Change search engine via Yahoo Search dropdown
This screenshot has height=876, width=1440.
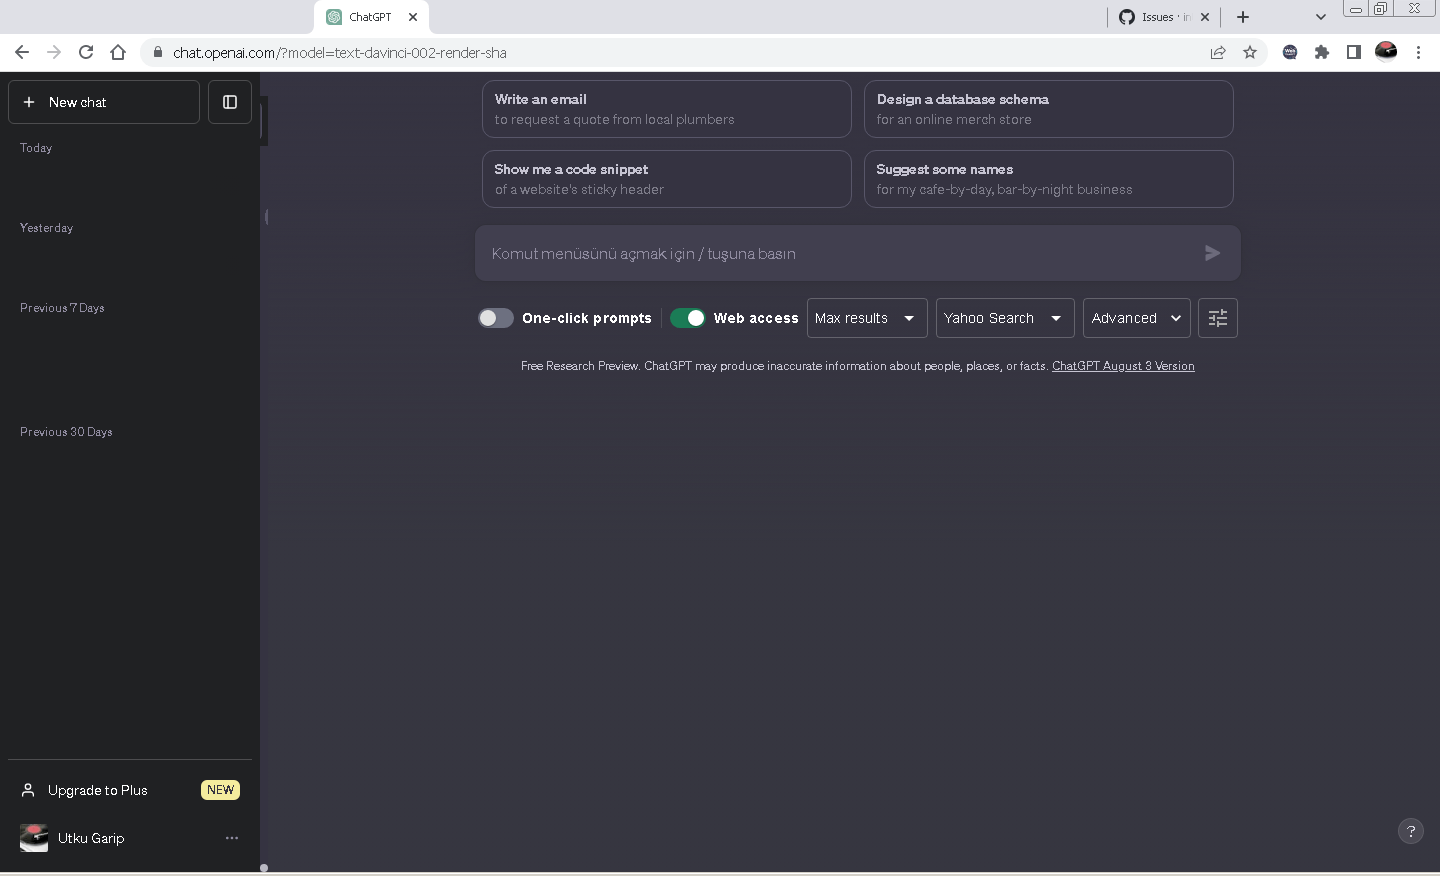1004,318
